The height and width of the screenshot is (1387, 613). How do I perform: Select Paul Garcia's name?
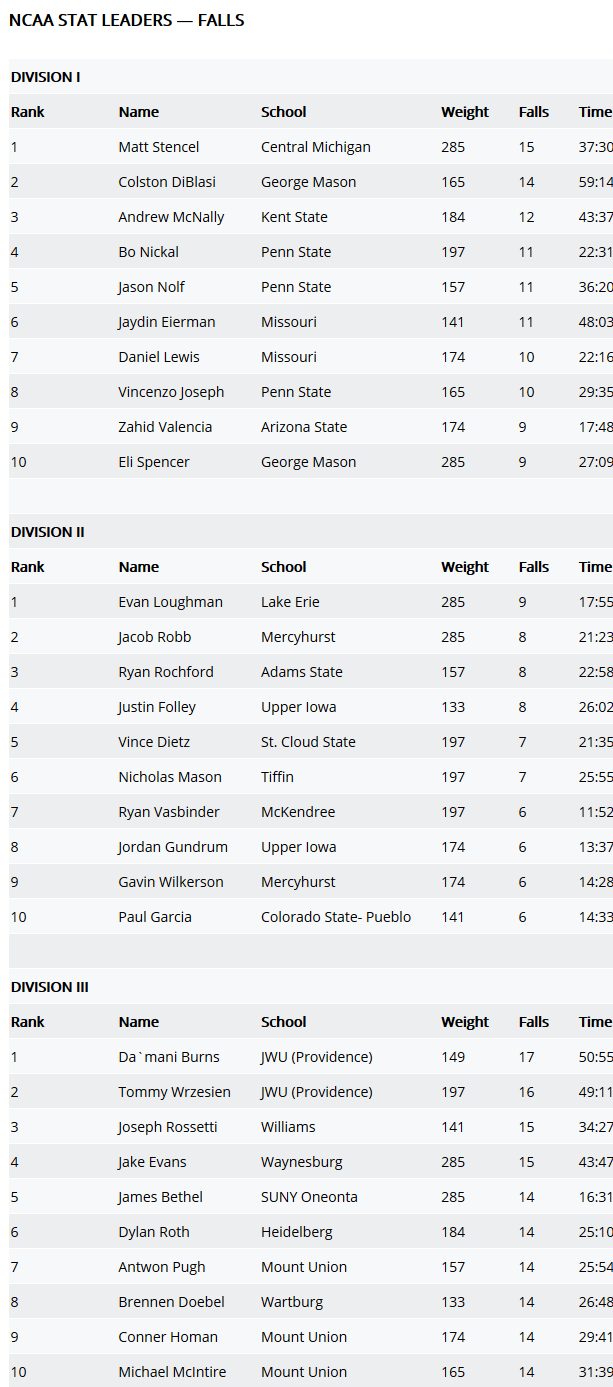155,917
